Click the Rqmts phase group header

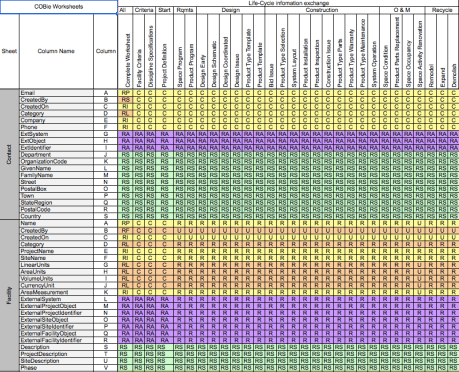coord(185,10)
